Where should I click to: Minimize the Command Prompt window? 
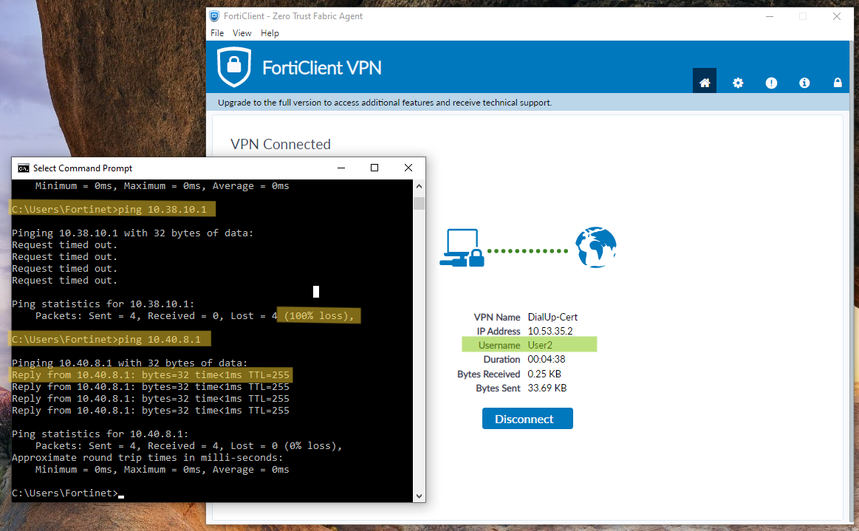click(341, 168)
